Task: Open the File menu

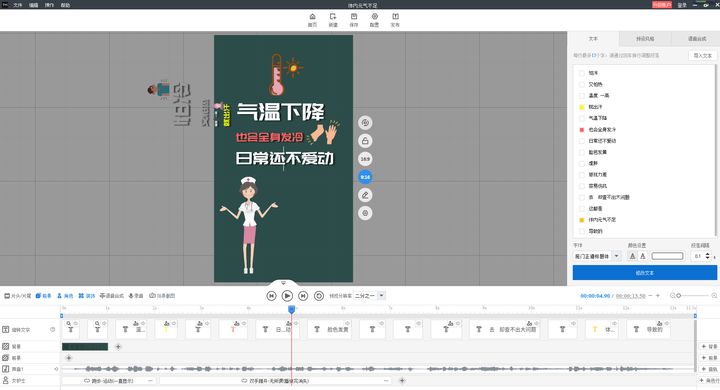Action: coord(17,5)
